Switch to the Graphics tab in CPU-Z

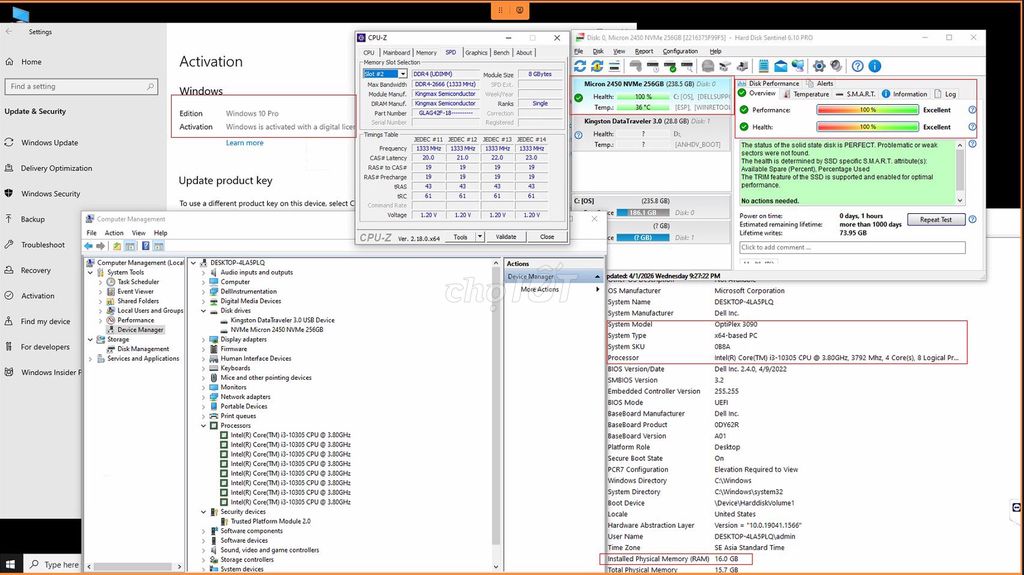[x=476, y=52]
